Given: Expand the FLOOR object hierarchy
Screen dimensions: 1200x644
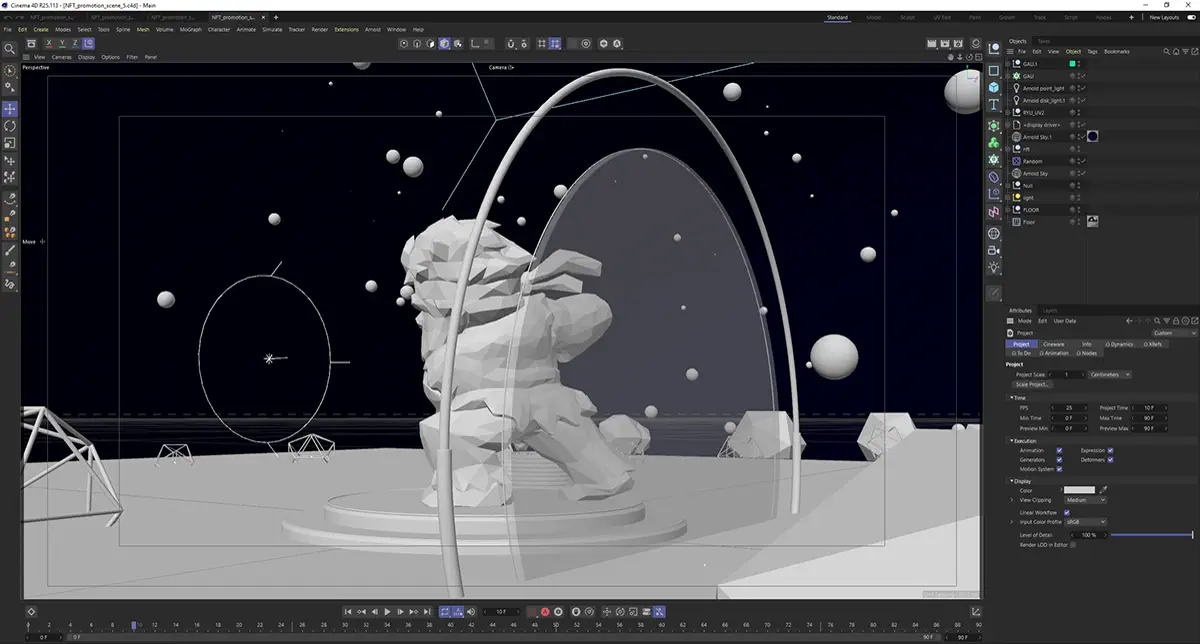Looking at the screenshot, I should point(1008,210).
